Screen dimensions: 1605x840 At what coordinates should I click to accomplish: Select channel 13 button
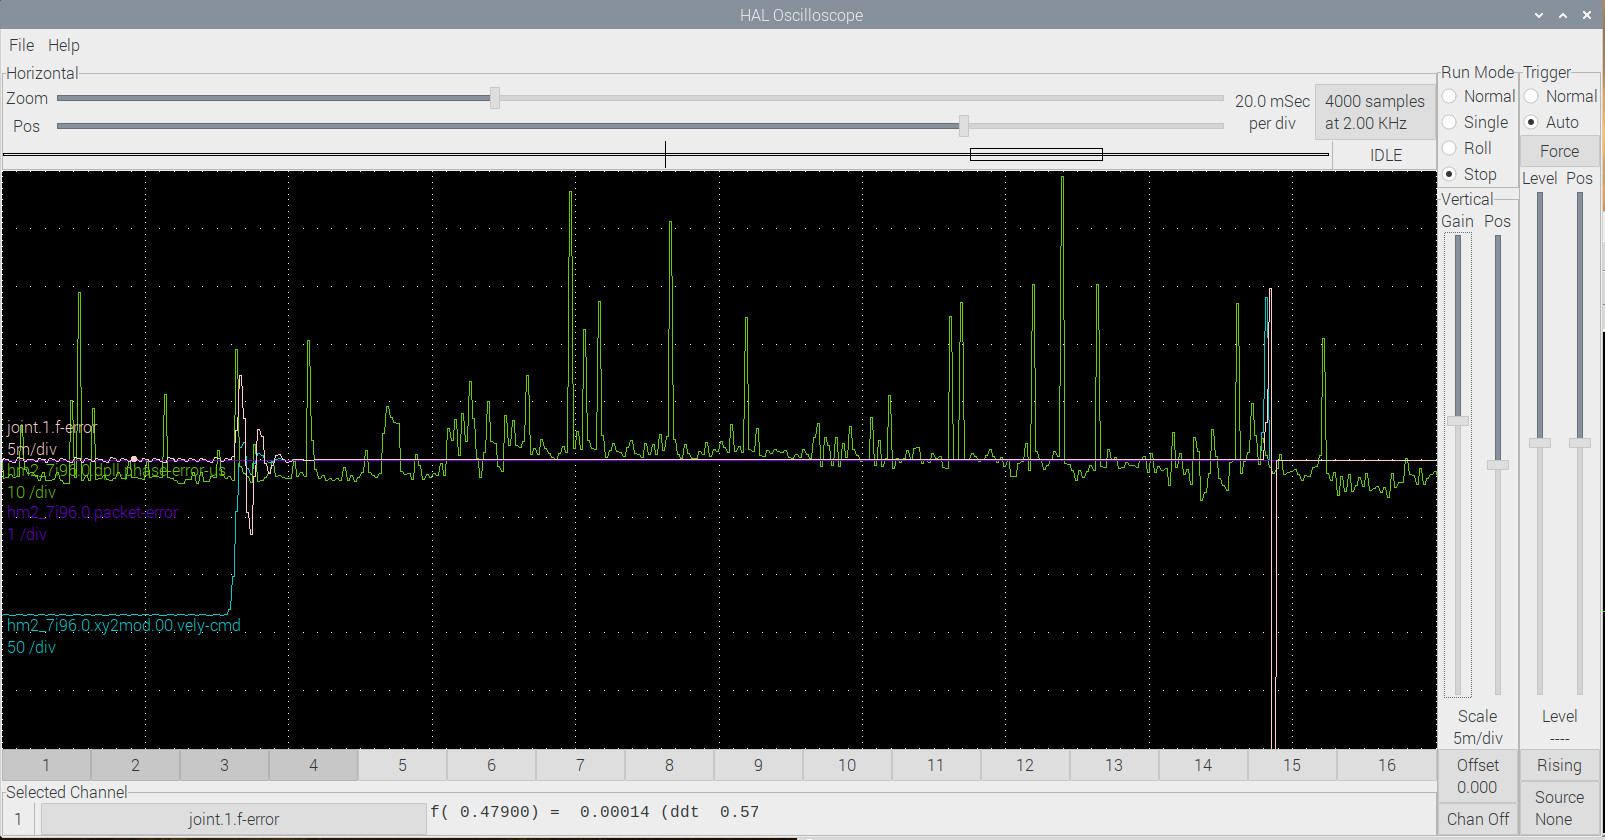[x=1114, y=765]
